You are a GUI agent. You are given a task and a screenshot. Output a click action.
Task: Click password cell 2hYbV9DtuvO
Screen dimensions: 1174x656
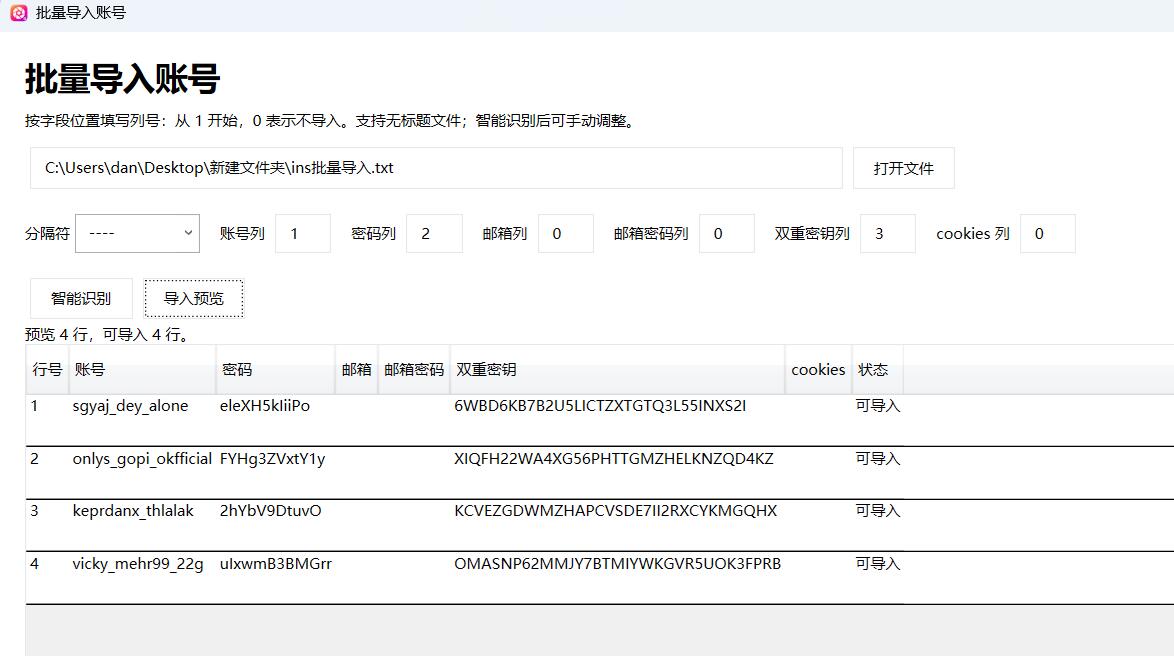[270, 511]
